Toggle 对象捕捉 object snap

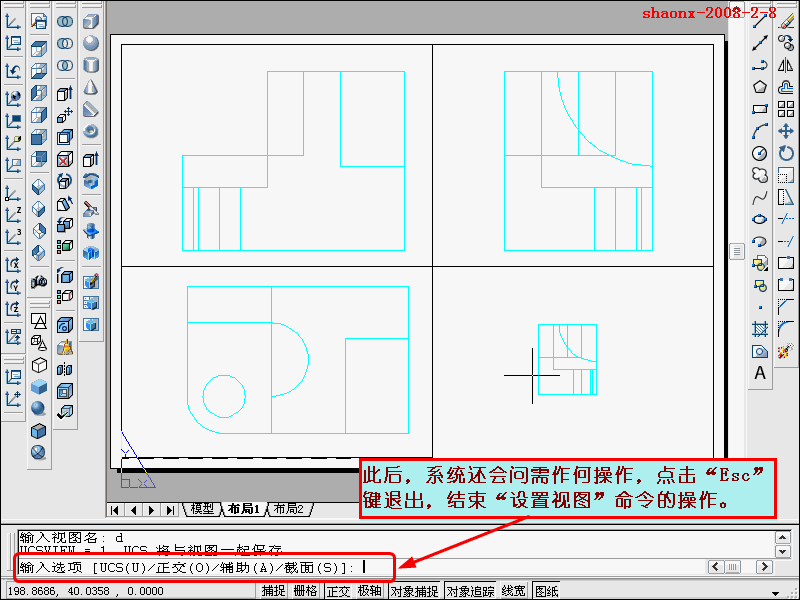(414, 591)
